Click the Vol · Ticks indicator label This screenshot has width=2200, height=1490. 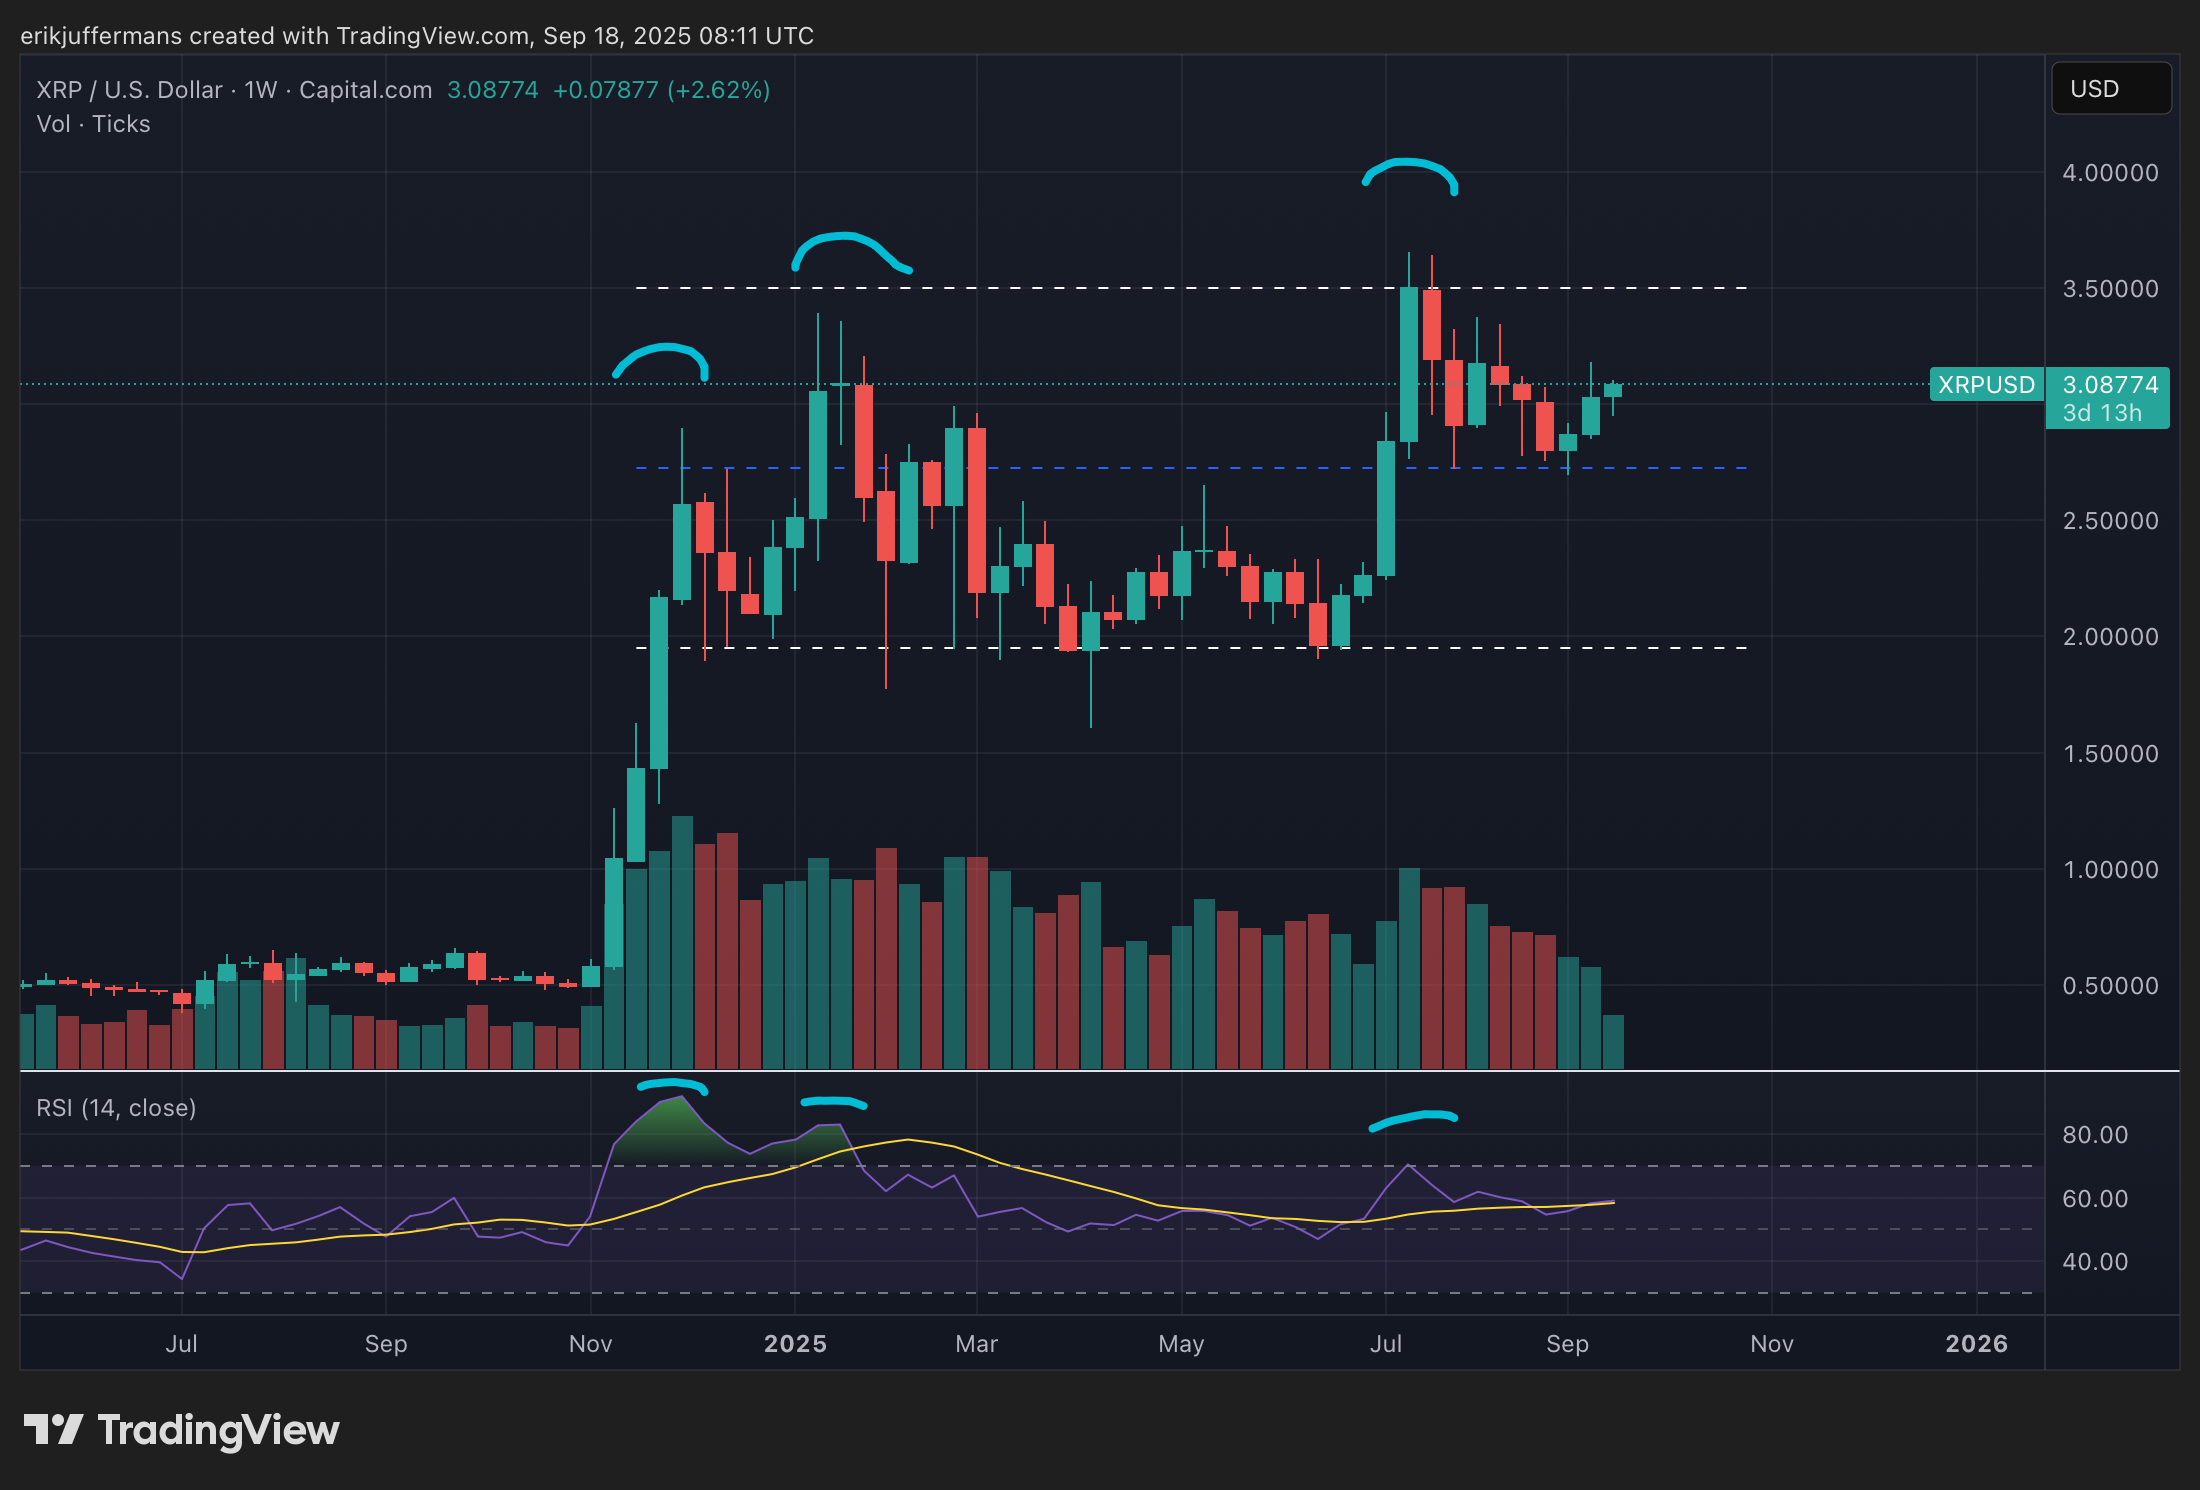93,124
